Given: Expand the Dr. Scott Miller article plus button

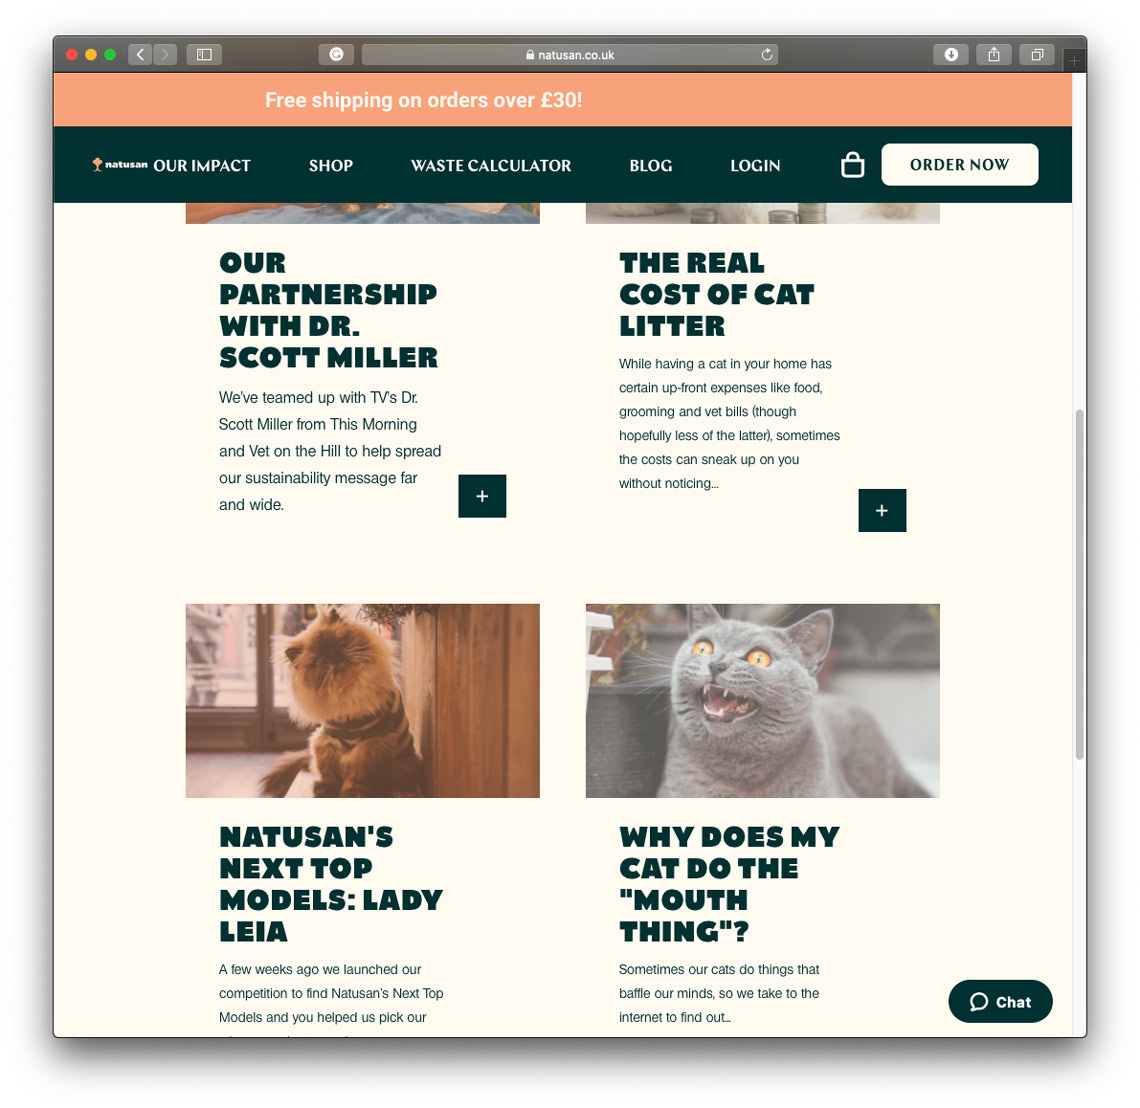Looking at the screenshot, I should coord(482,497).
